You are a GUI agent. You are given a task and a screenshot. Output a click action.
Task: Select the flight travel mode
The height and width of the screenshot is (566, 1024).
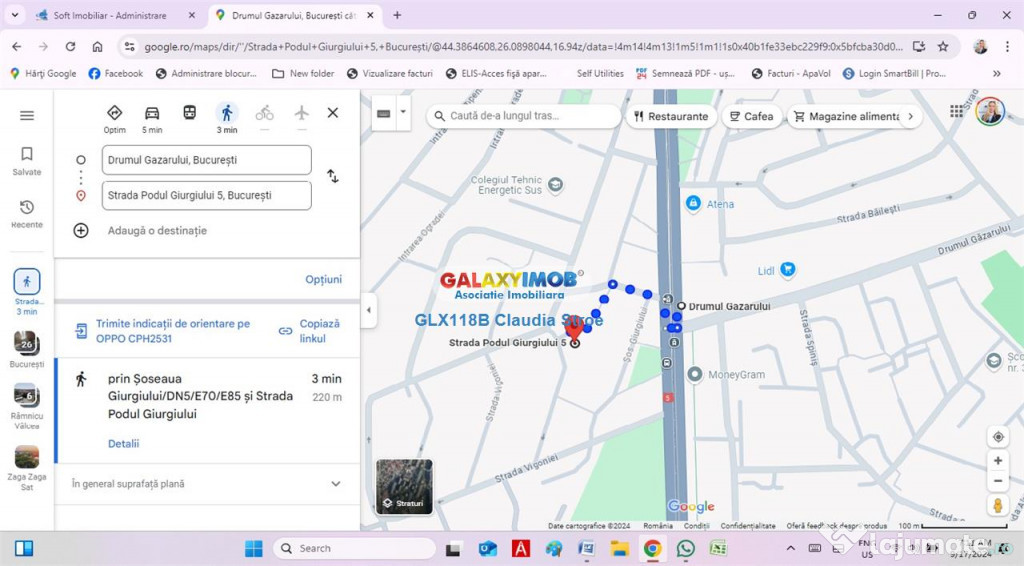click(301, 113)
